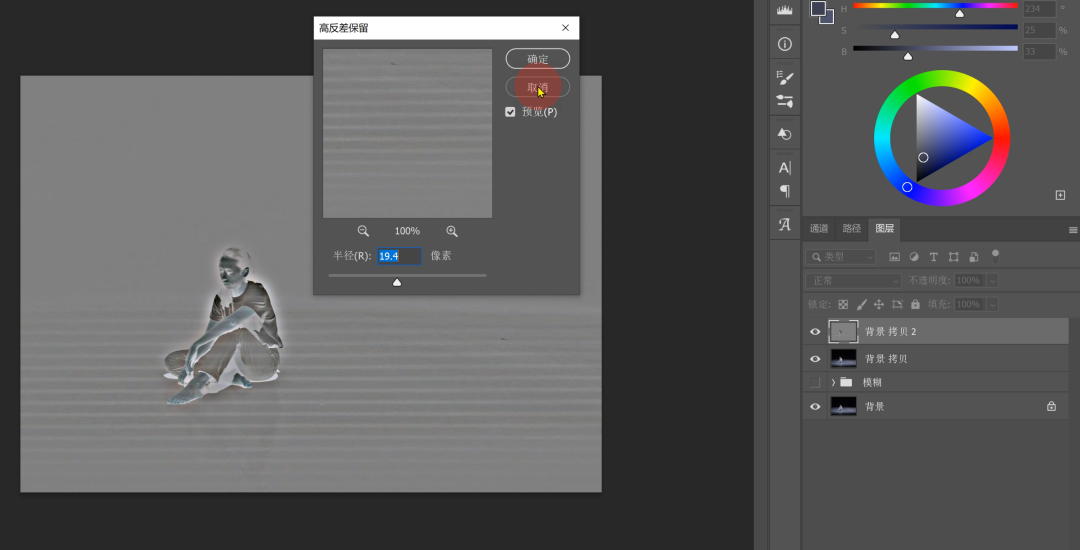
Task: Close the 高反差保留 dialog
Action: pos(565,28)
